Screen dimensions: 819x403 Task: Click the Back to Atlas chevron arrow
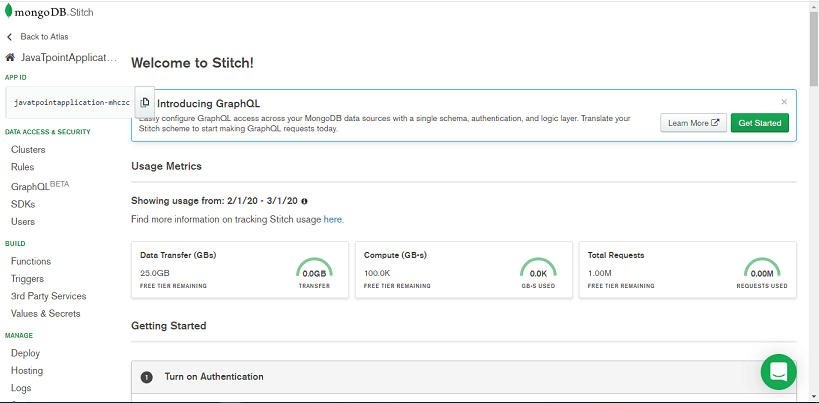click(9, 37)
